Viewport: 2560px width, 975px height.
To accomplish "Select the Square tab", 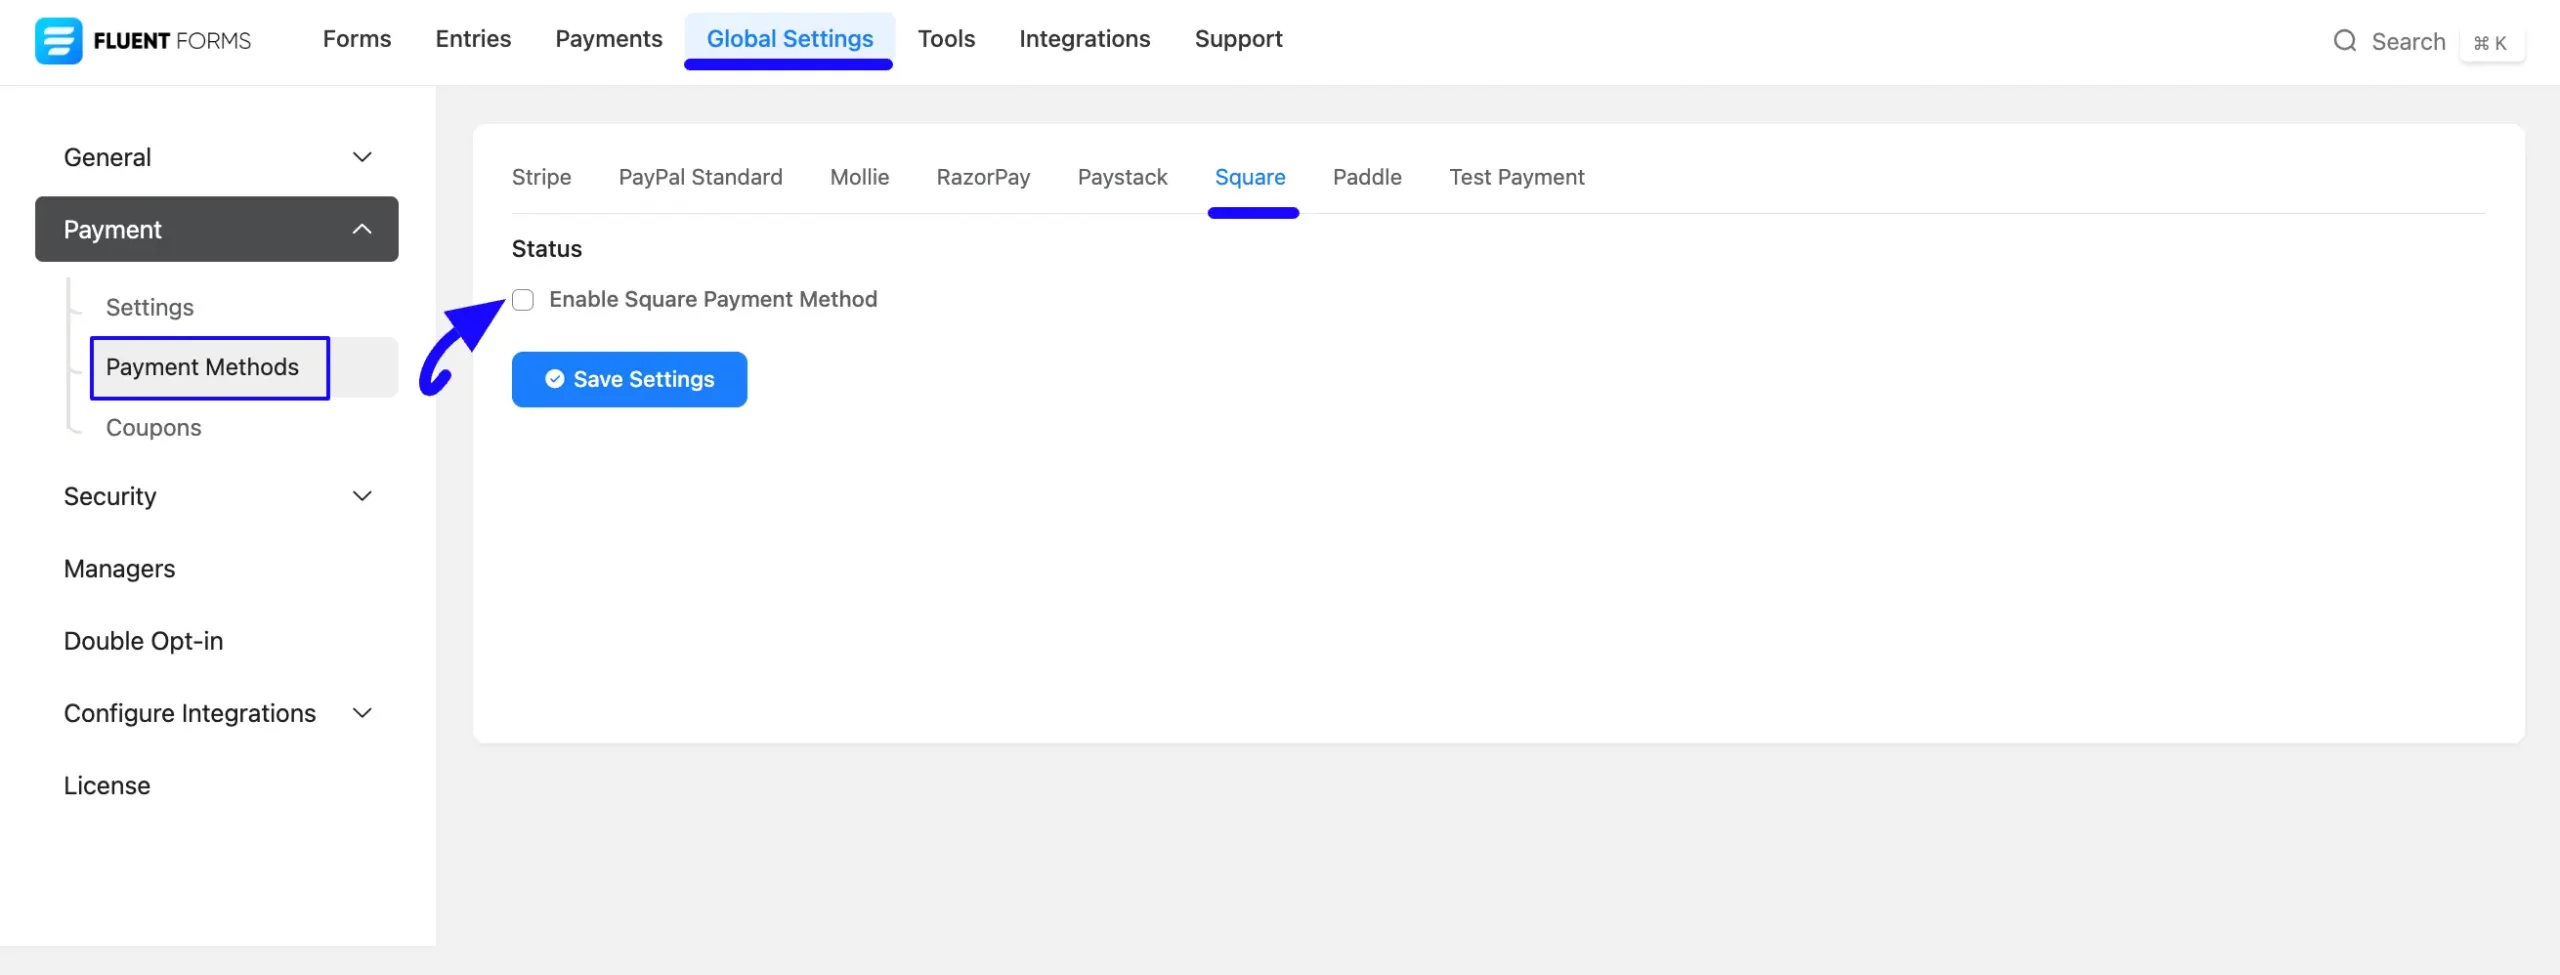I will 1250,177.
